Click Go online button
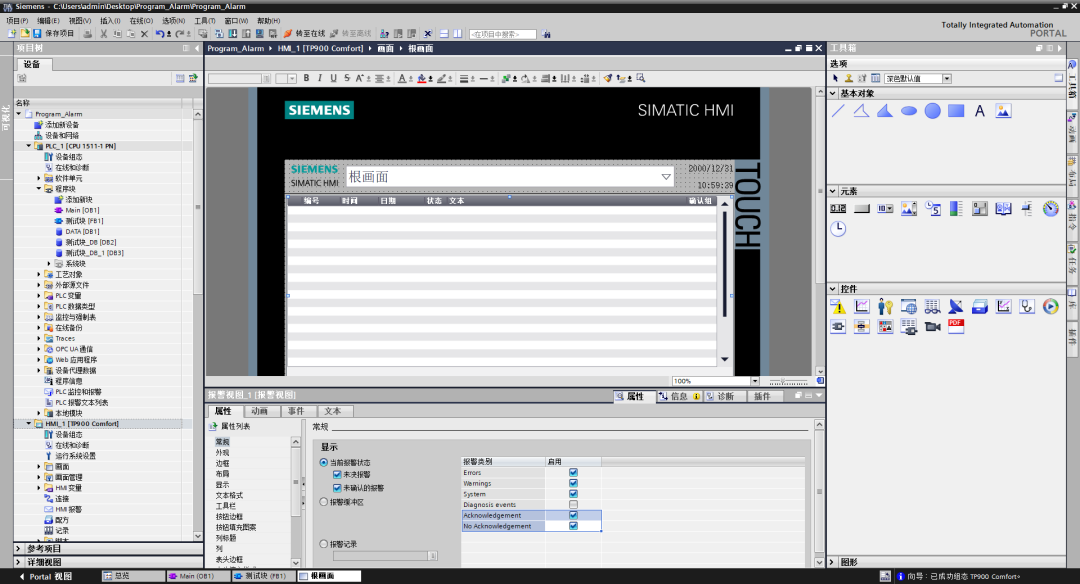Screen dimensions: 1080x584 pyautogui.click(x=304, y=33)
